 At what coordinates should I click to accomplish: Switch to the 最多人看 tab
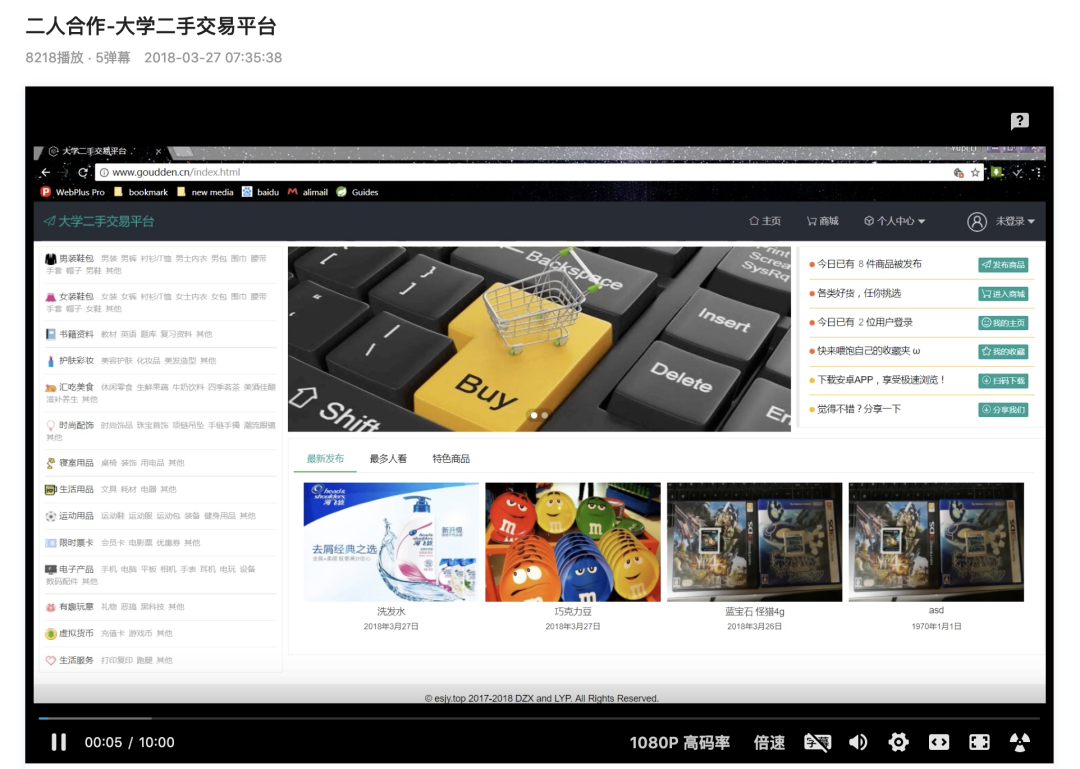[x=388, y=459]
